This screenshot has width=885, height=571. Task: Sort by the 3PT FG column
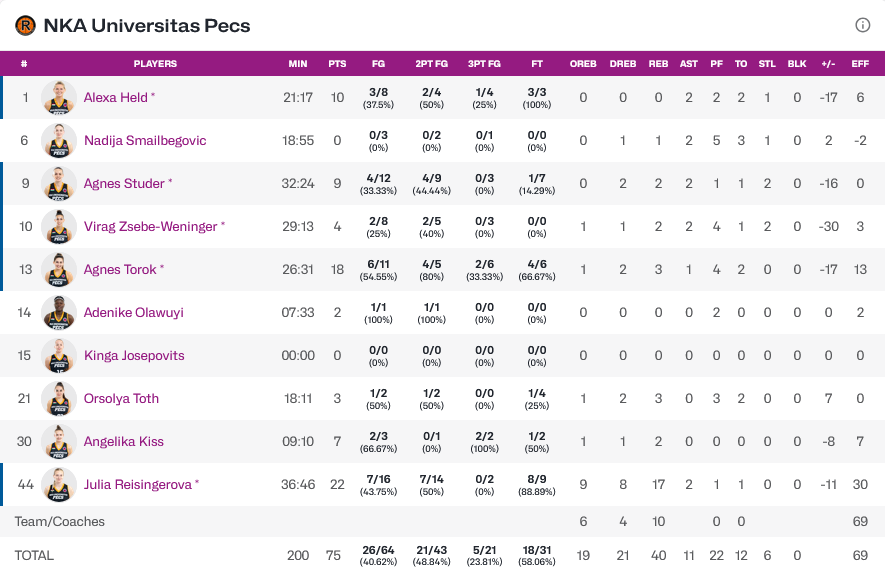click(x=484, y=64)
